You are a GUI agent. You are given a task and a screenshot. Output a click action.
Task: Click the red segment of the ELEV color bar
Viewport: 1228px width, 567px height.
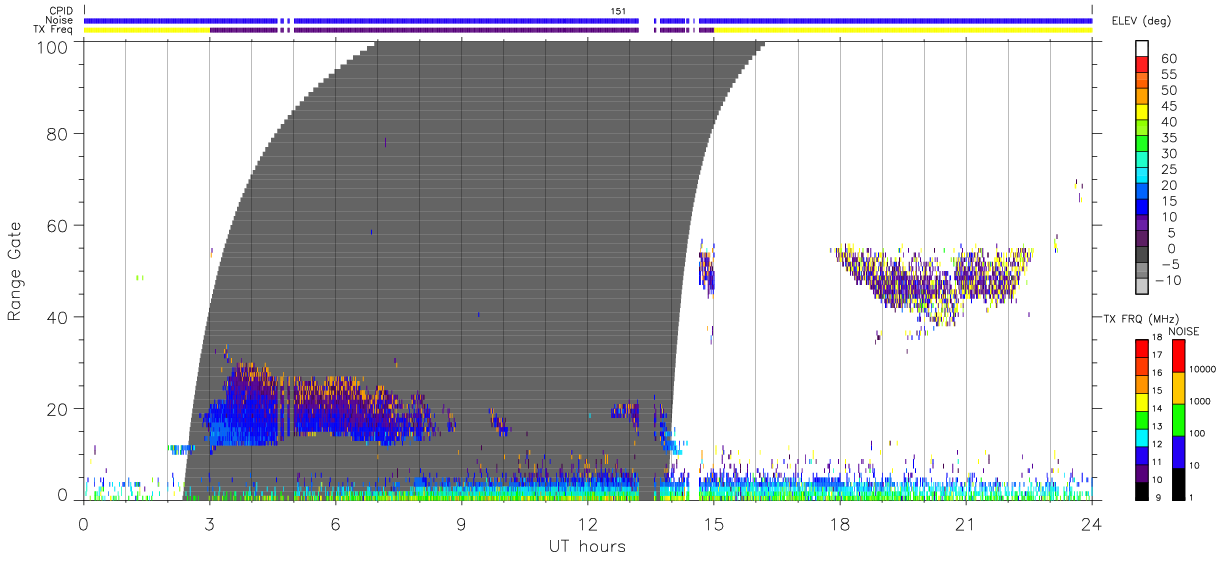1142,65
